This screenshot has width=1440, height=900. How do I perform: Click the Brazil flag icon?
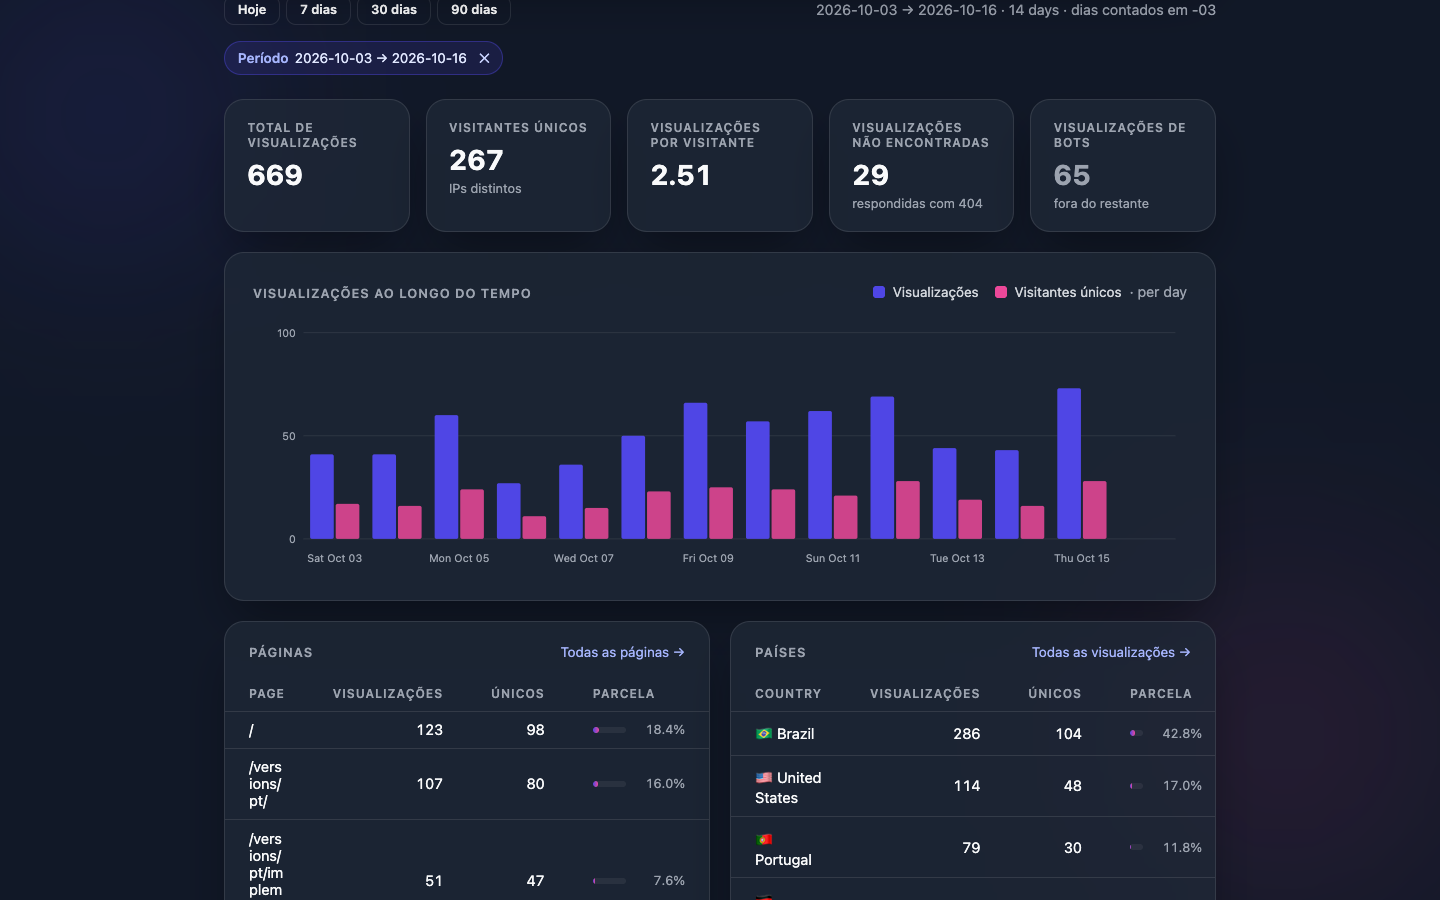point(764,733)
